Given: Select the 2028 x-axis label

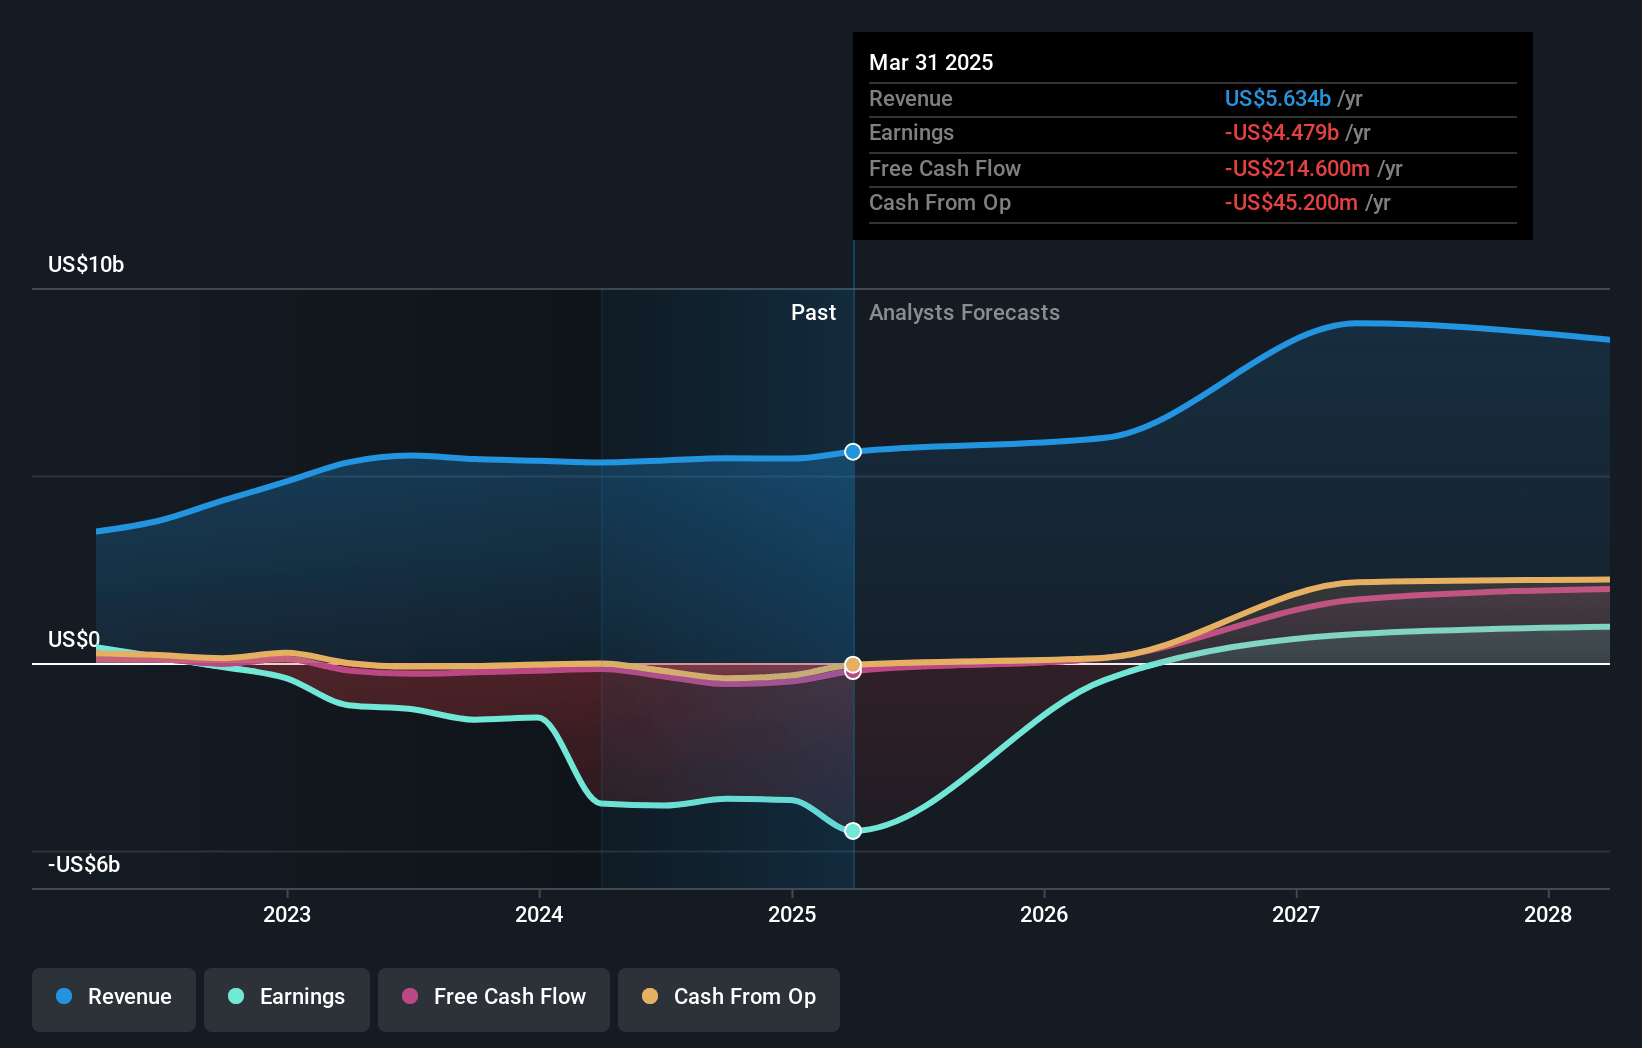Looking at the screenshot, I should coord(1548,914).
